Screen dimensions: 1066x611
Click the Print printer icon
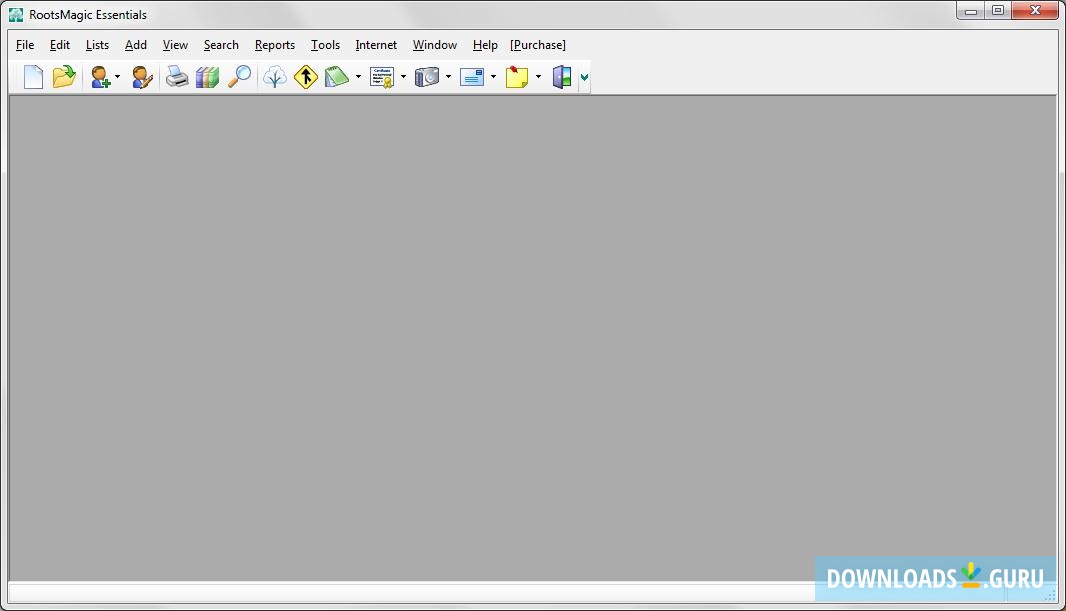[x=177, y=77]
